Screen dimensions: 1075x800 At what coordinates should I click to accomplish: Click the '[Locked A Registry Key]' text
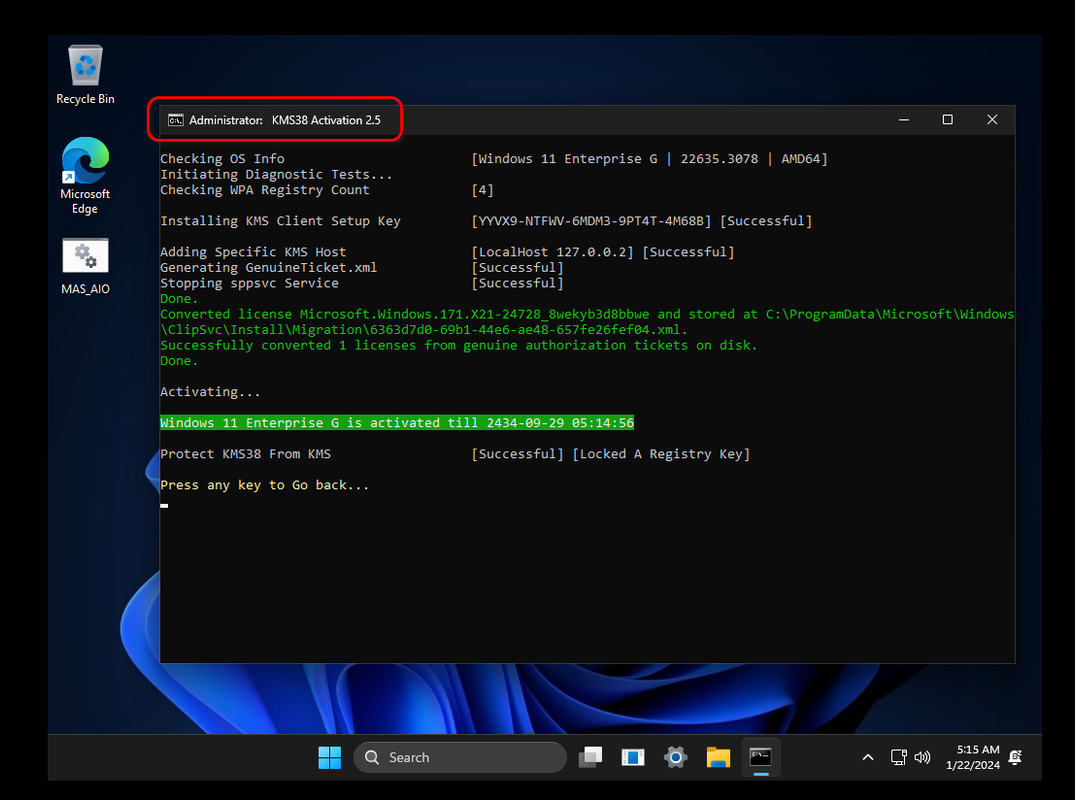tap(662, 454)
